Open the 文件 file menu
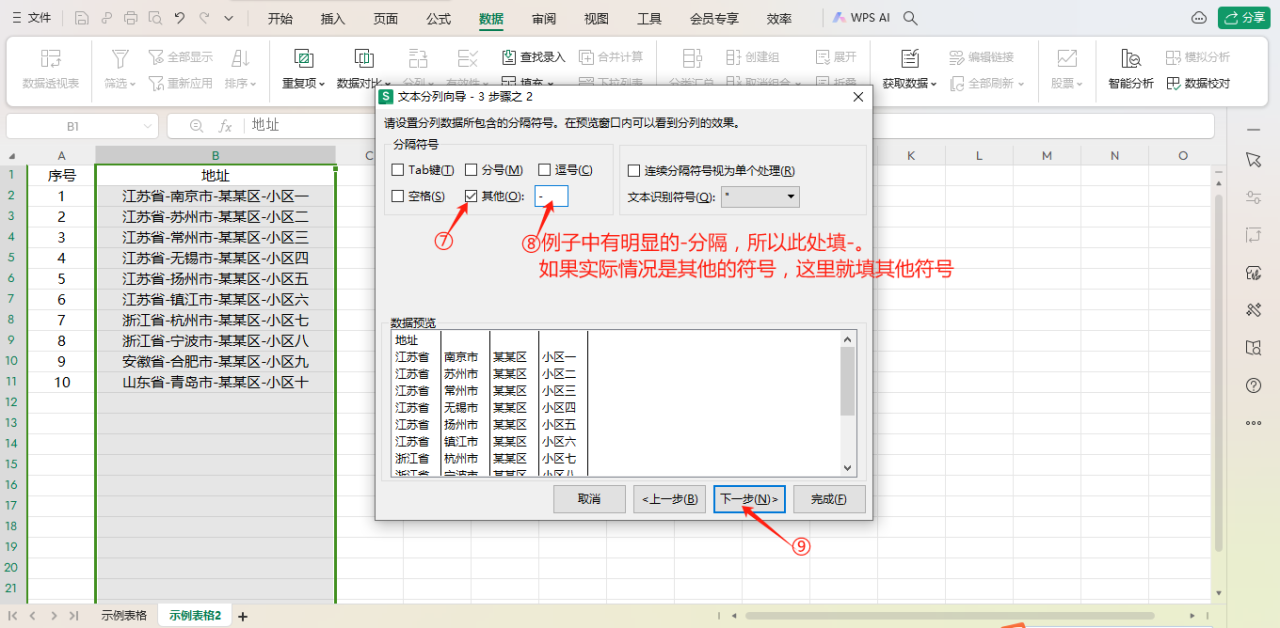The height and width of the screenshot is (628, 1280). pos(31,18)
